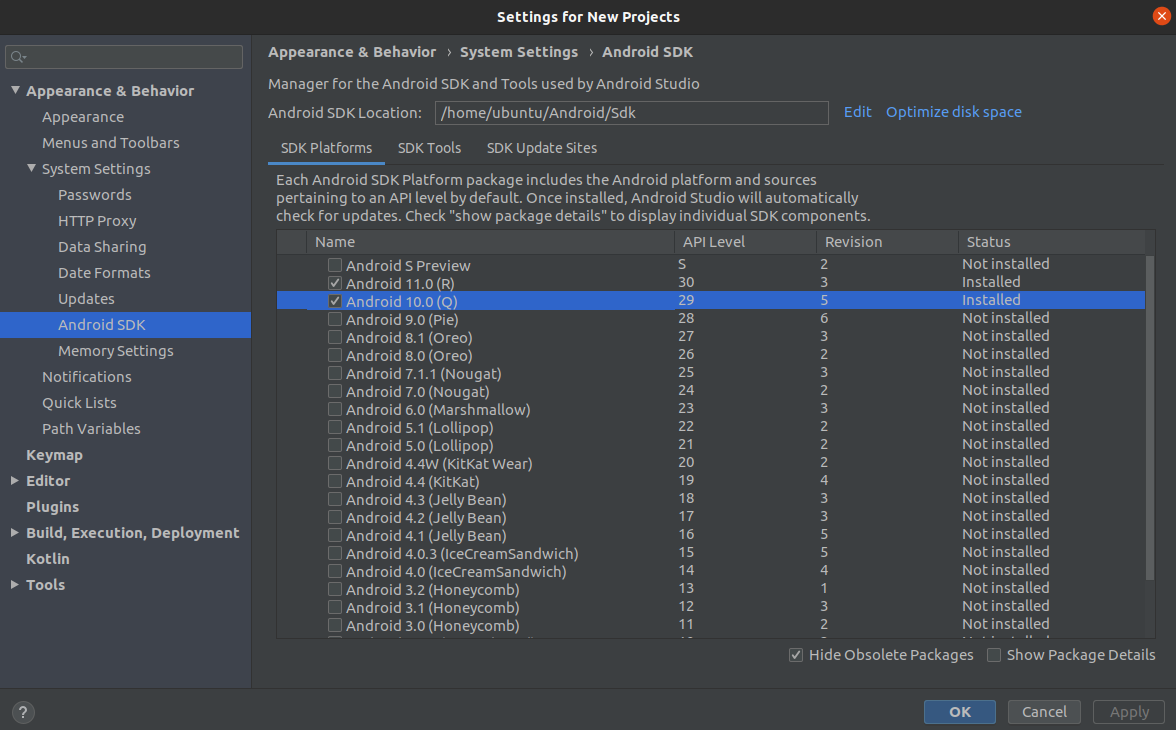Collapse the Appearance & Behavior tree arrow
This screenshot has height=730, width=1176.
point(15,90)
